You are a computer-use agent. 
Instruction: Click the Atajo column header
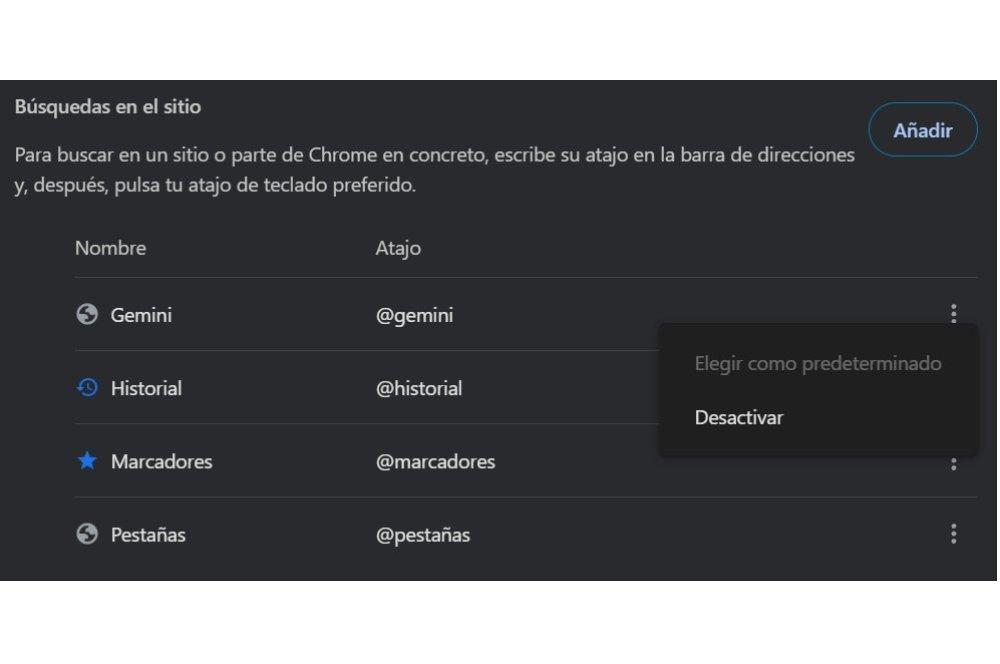click(400, 248)
